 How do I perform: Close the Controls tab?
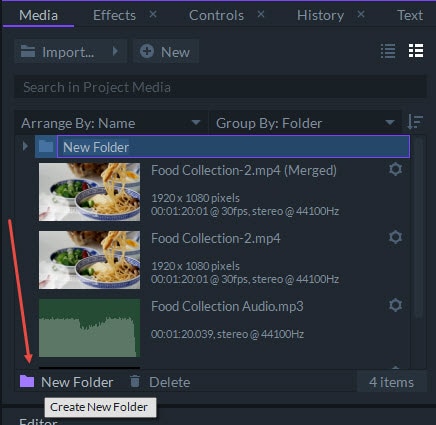click(x=261, y=14)
